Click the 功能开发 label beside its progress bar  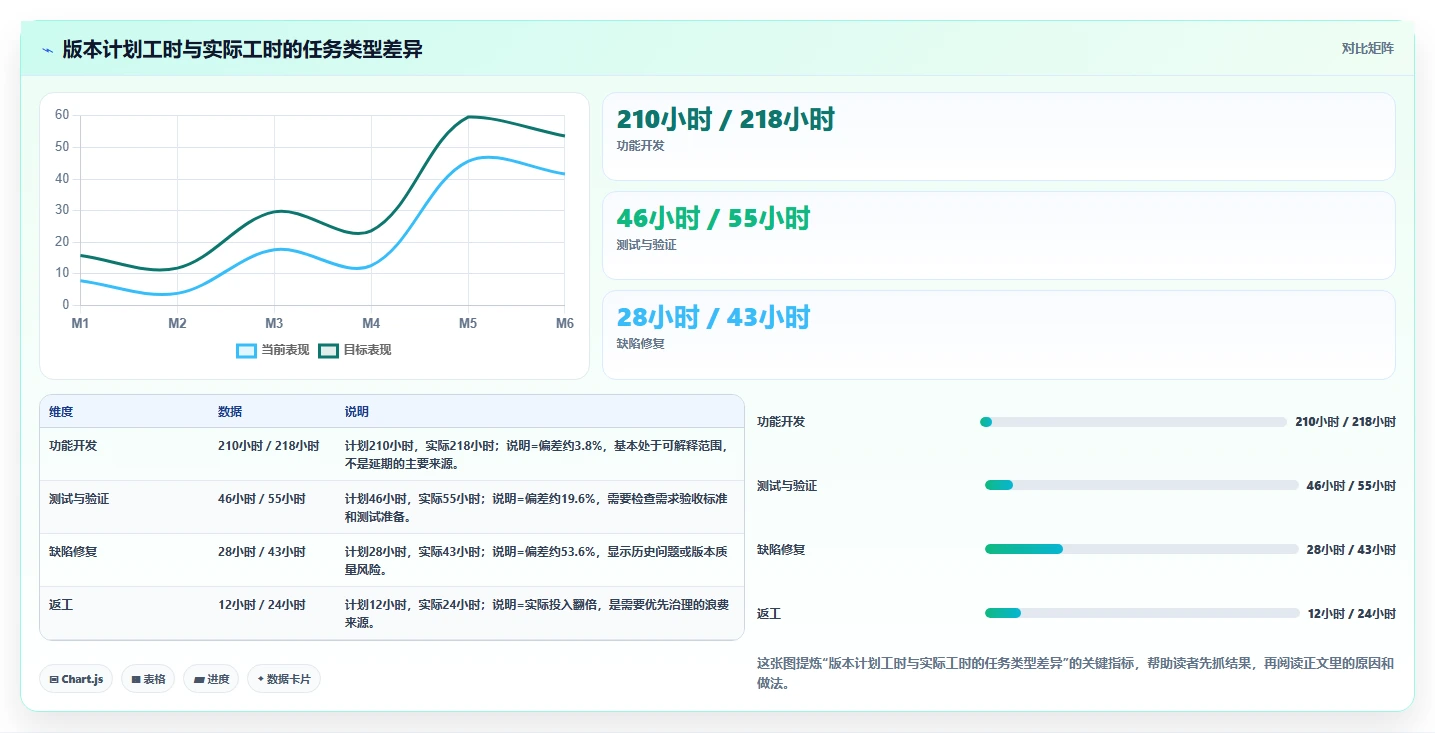point(781,422)
